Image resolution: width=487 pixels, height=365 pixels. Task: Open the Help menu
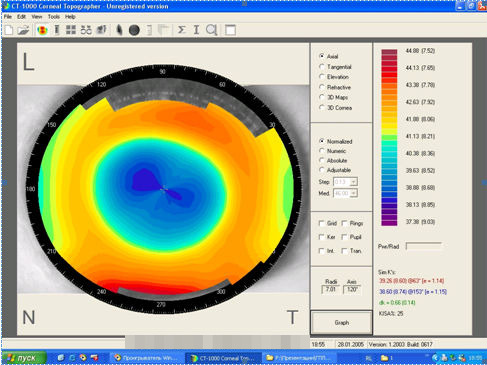tap(70, 17)
